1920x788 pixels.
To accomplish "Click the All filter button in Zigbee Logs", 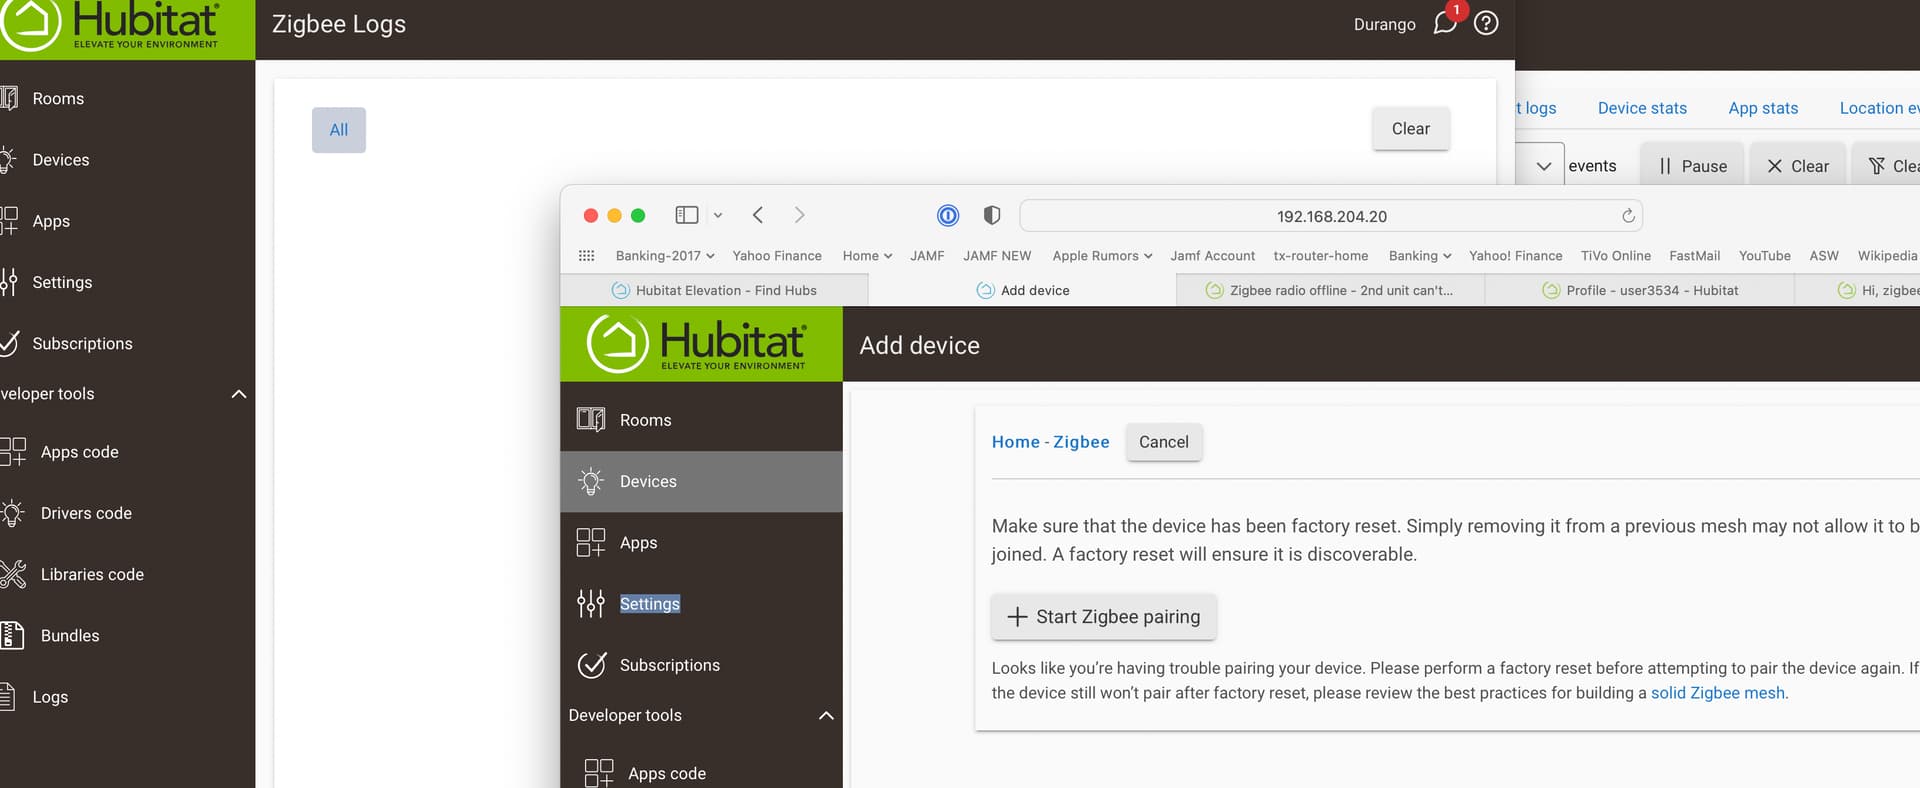I will (x=339, y=130).
